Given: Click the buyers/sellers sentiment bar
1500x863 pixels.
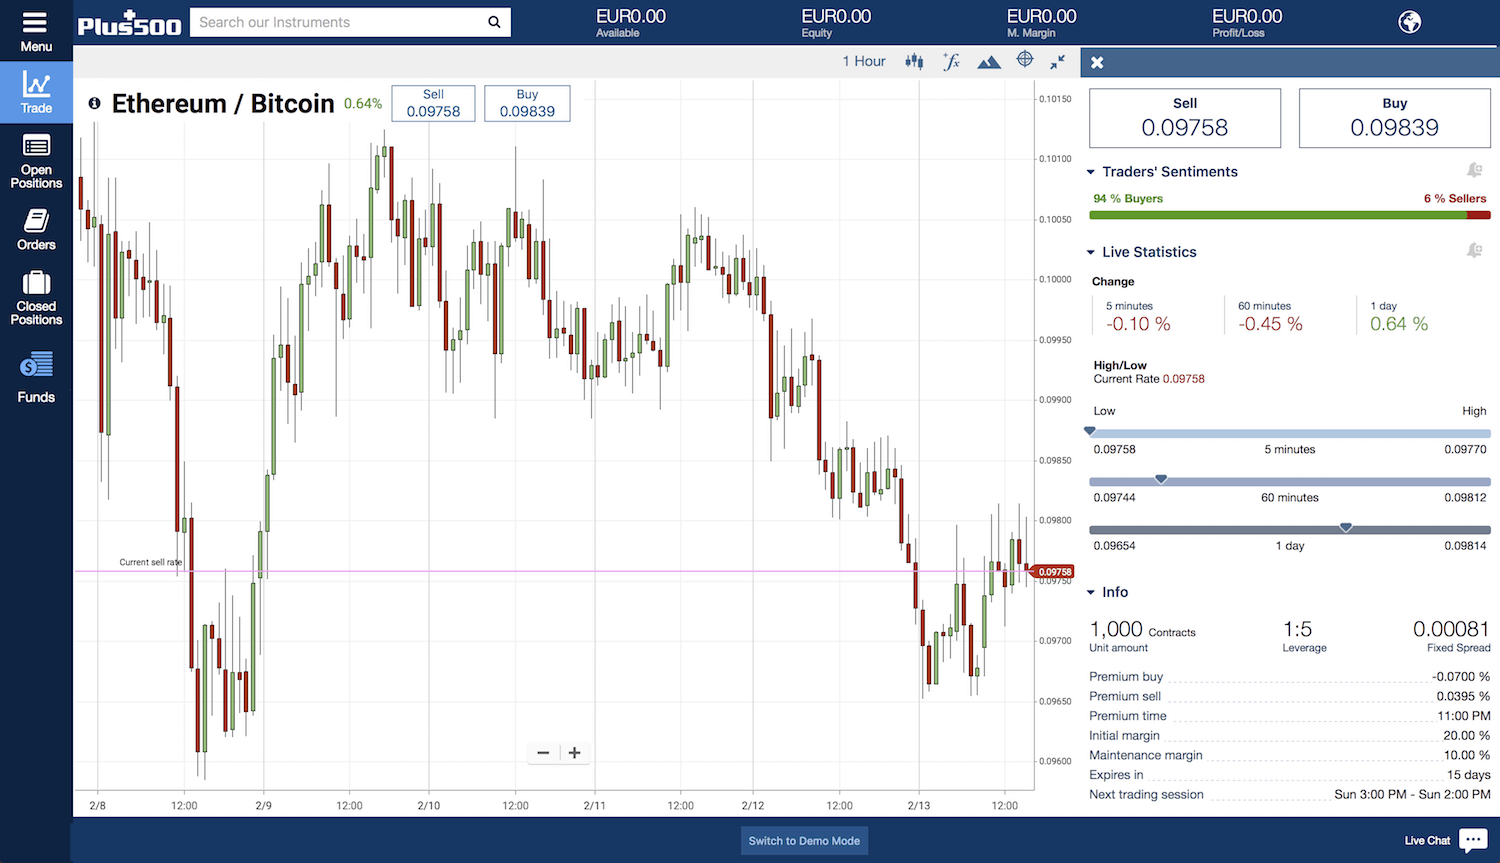Looking at the screenshot, I should point(1290,215).
